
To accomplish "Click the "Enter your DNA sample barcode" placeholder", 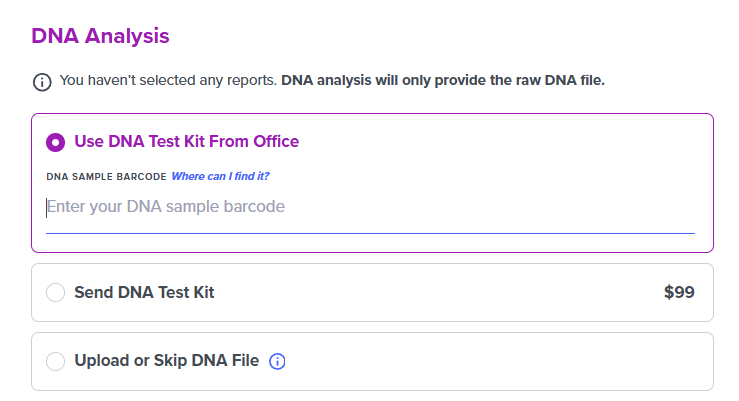I will click(166, 207).
